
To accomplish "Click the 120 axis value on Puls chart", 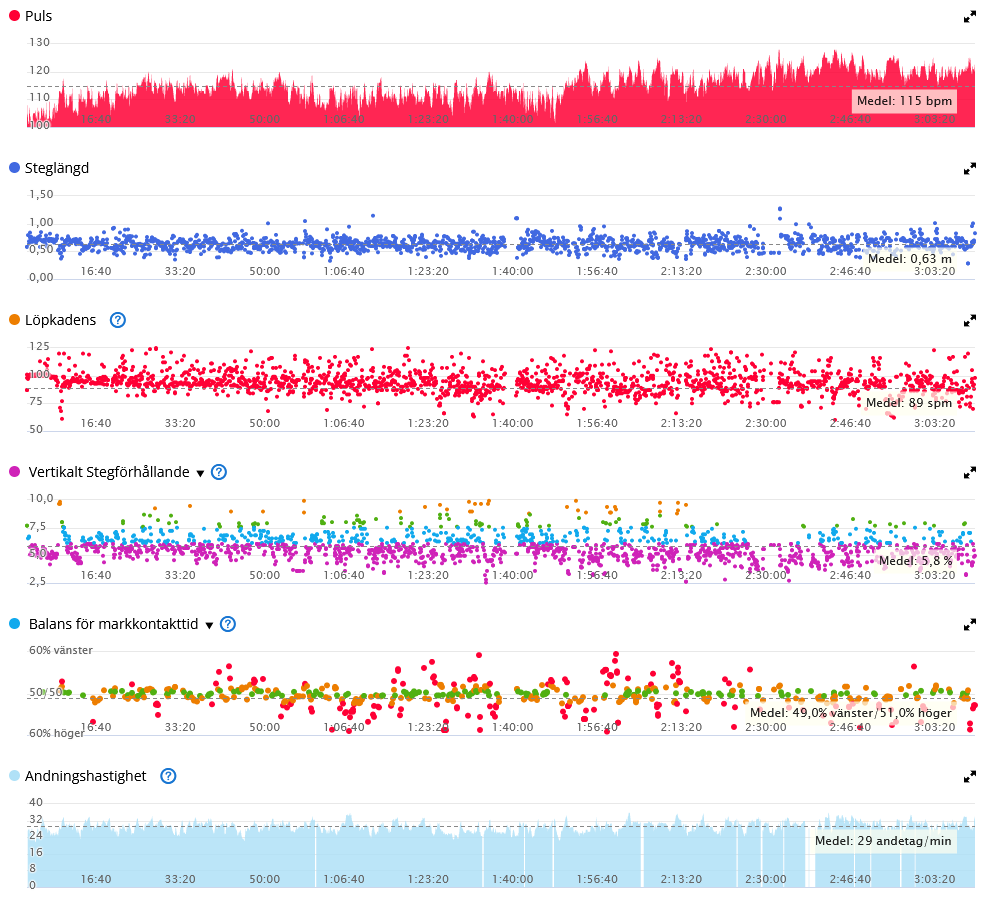I will pos(39,70).
